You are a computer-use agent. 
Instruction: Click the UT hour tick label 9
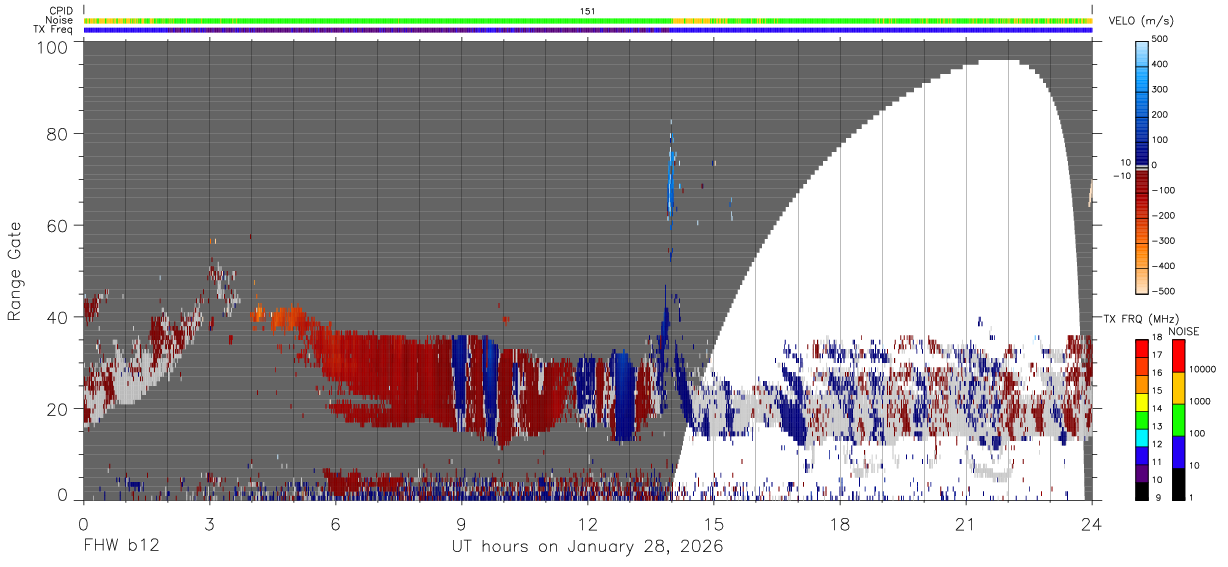point(461,523)
